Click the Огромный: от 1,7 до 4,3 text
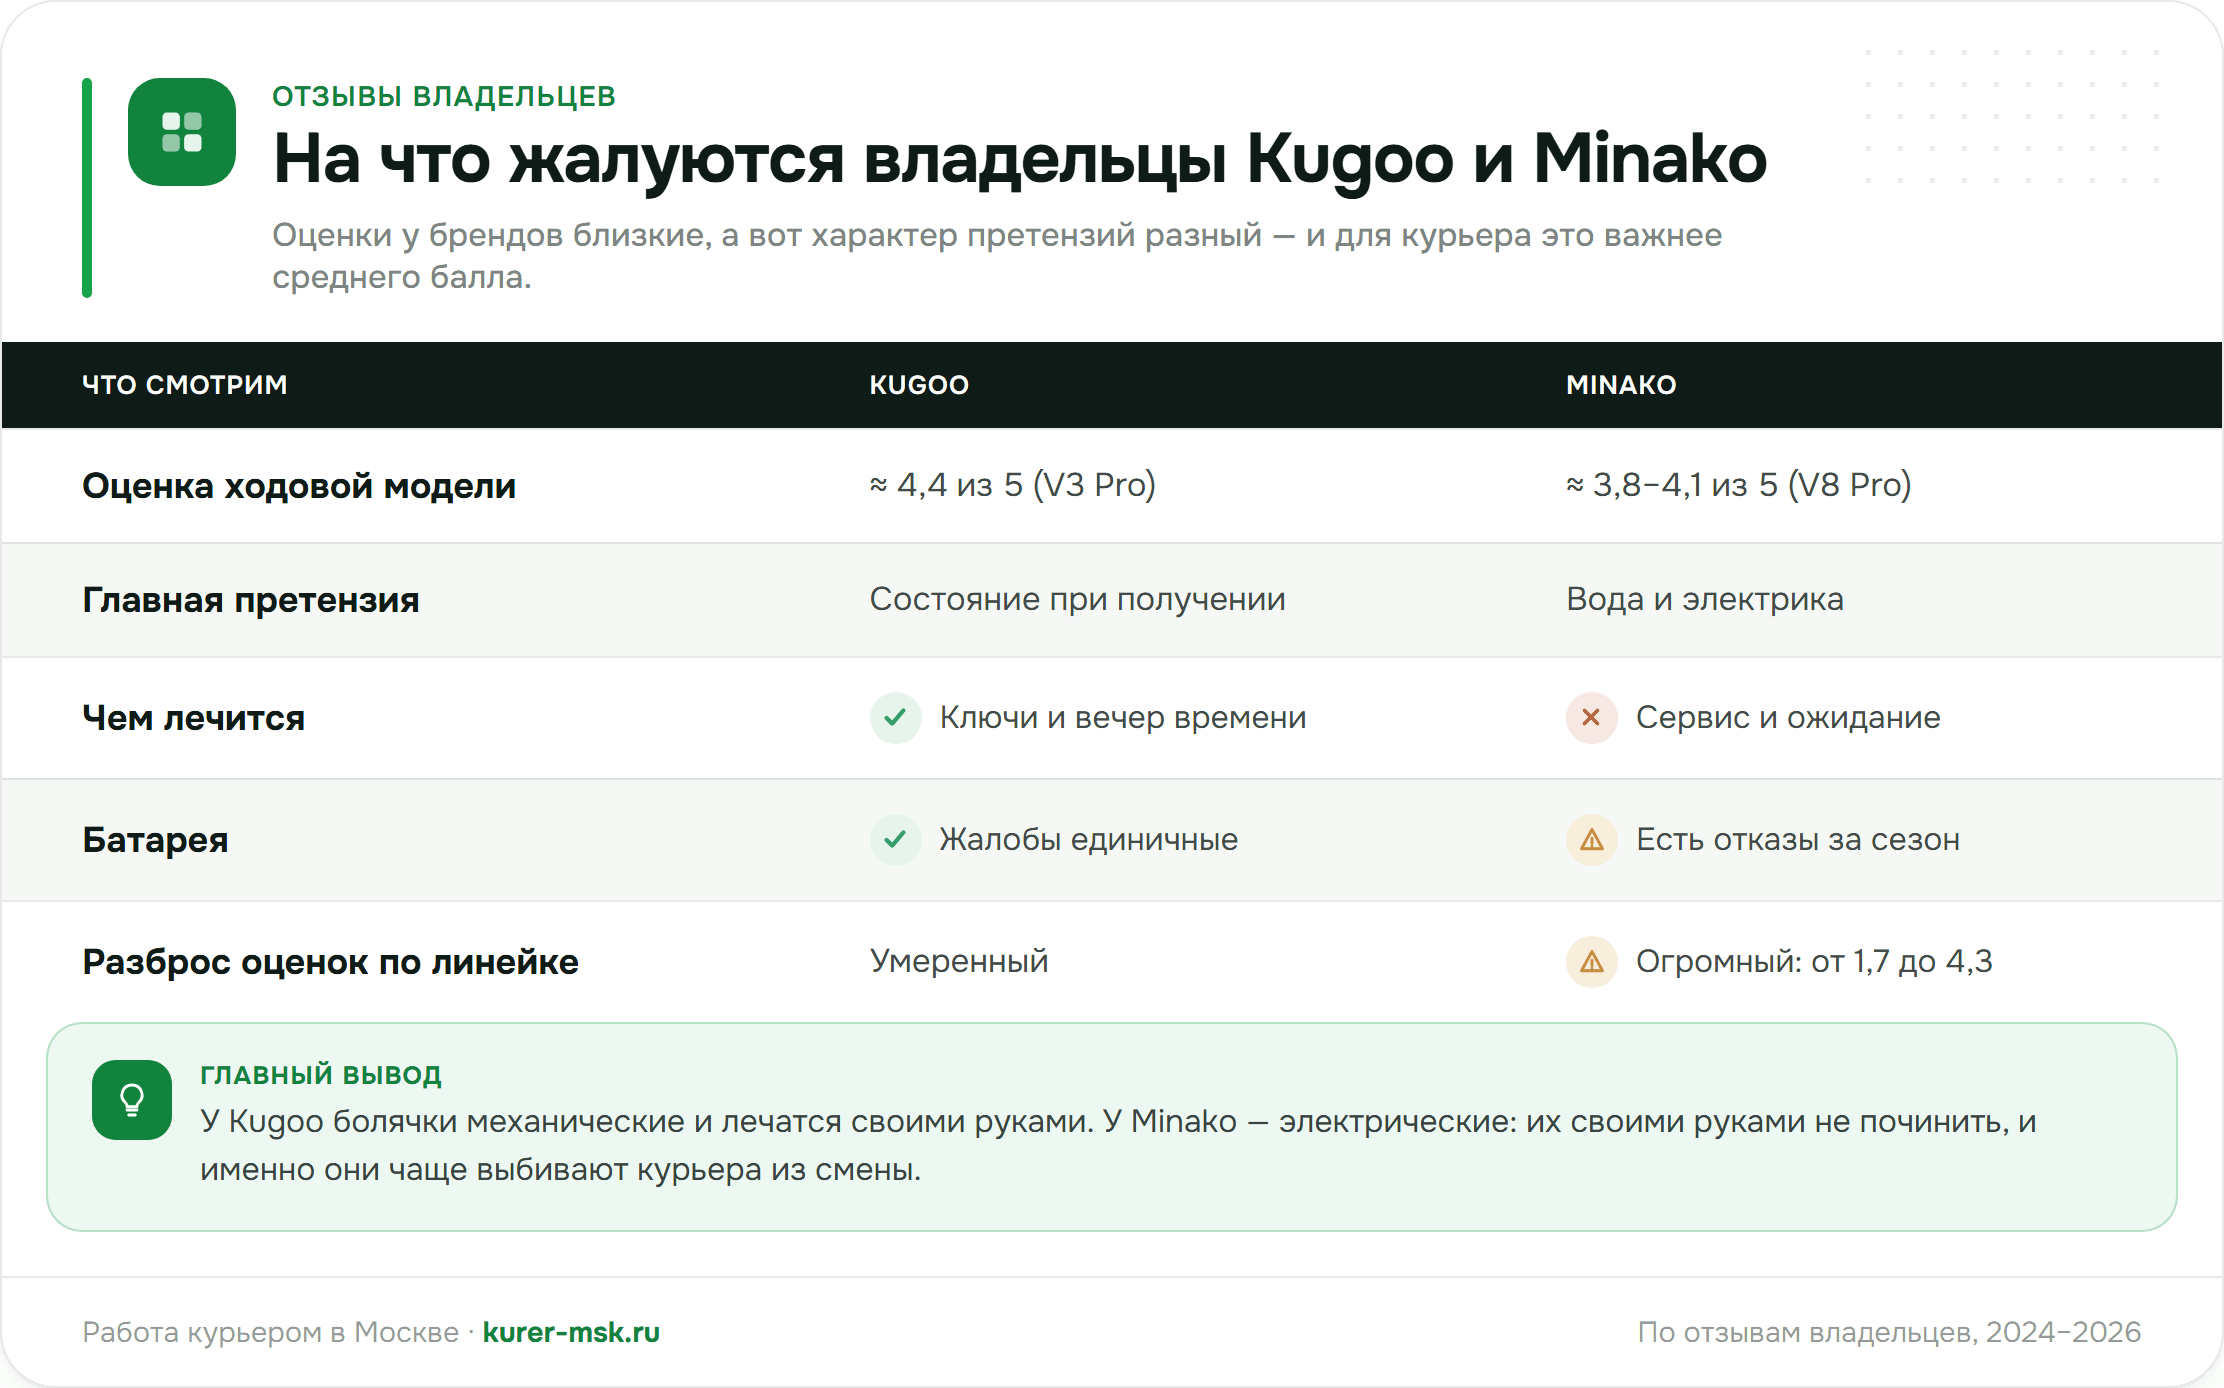Image resolution: width=2224 pixels, height=1388 pixels. [x=1814, y=962]
